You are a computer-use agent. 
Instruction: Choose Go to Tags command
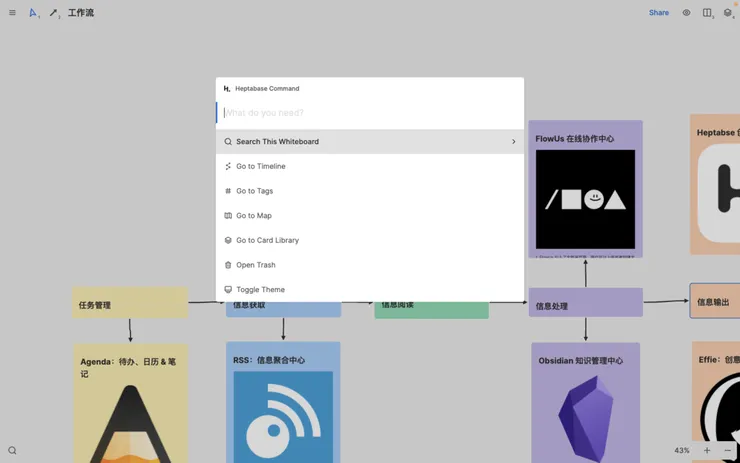tap(370, 191)
